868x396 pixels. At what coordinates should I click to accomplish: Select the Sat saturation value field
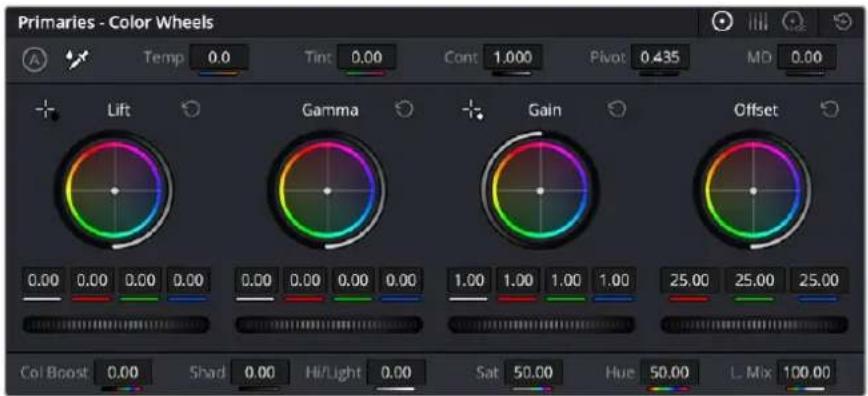point(533,372)
